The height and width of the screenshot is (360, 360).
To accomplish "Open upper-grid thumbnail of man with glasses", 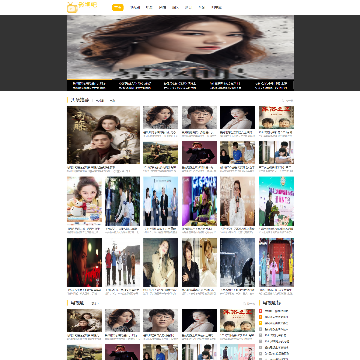I will [199, 117].
